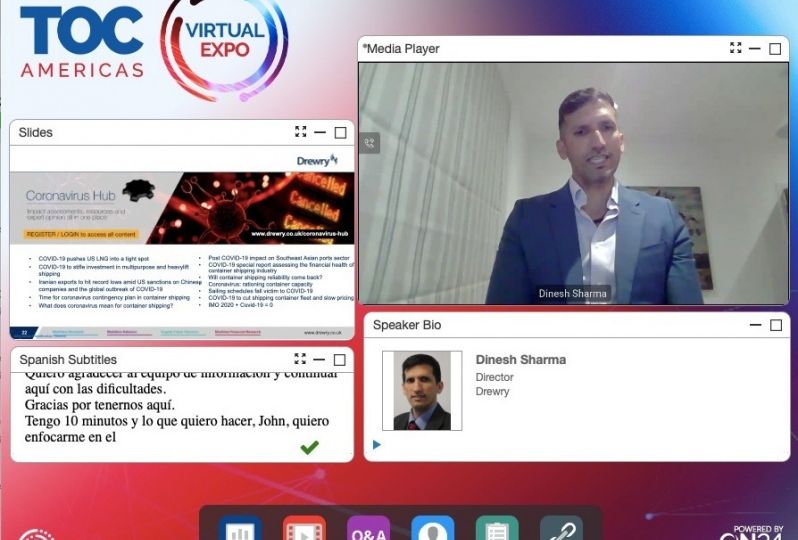Open the Q&A dock icon
The height and width of the screenshot is (540, 798).
click(x=368, y=528)
